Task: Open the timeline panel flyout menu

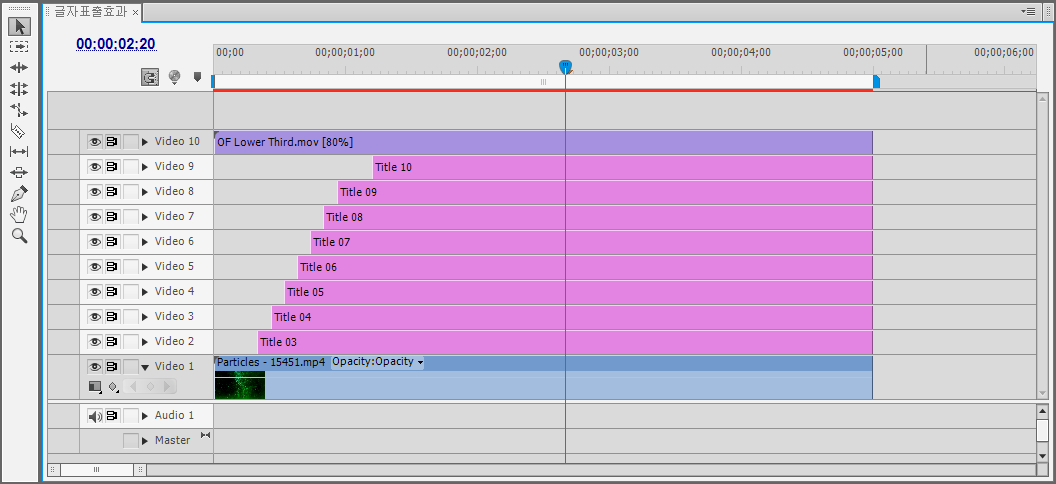Action: [1028, 11]
